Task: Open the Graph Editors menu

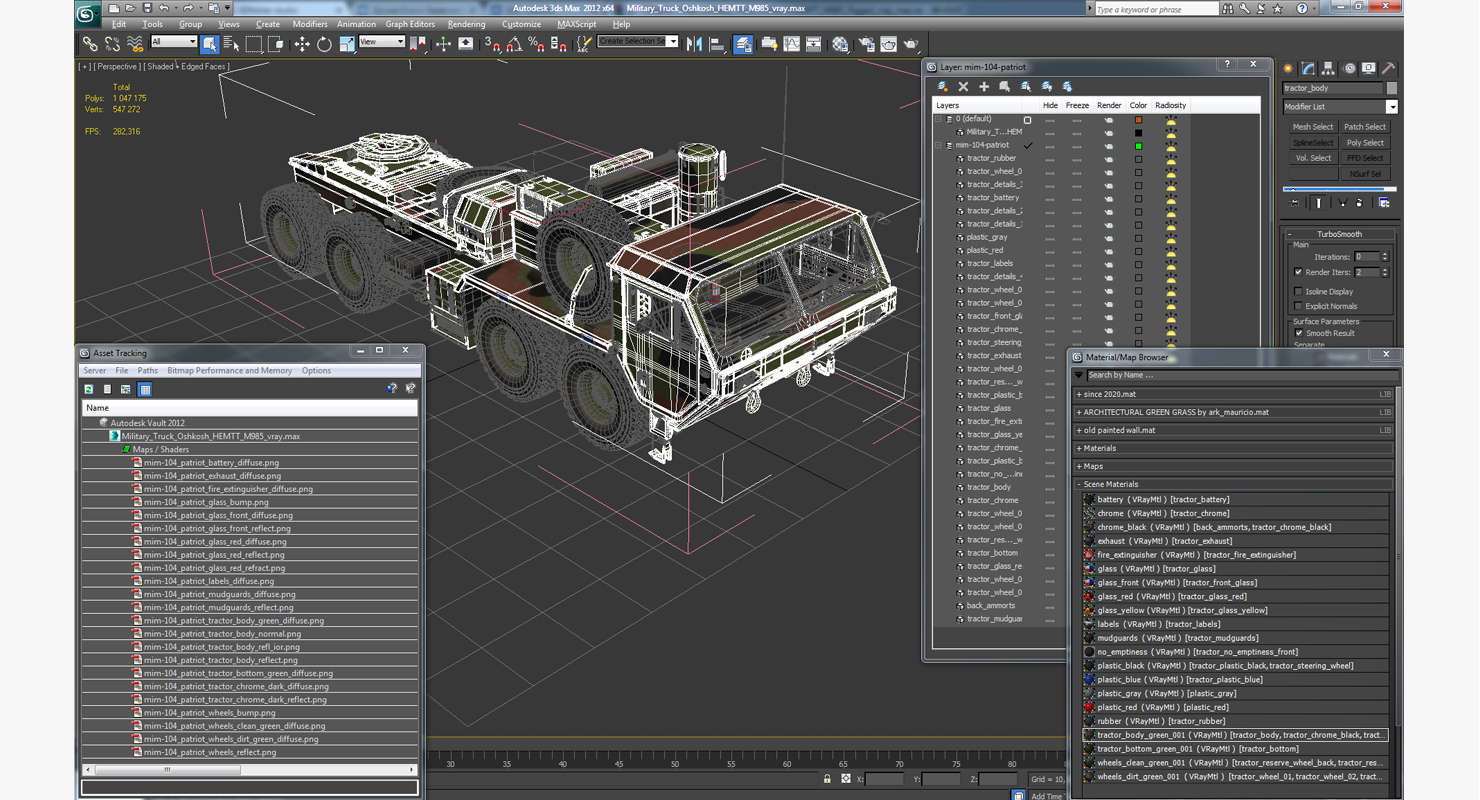Action: [410, 24]
